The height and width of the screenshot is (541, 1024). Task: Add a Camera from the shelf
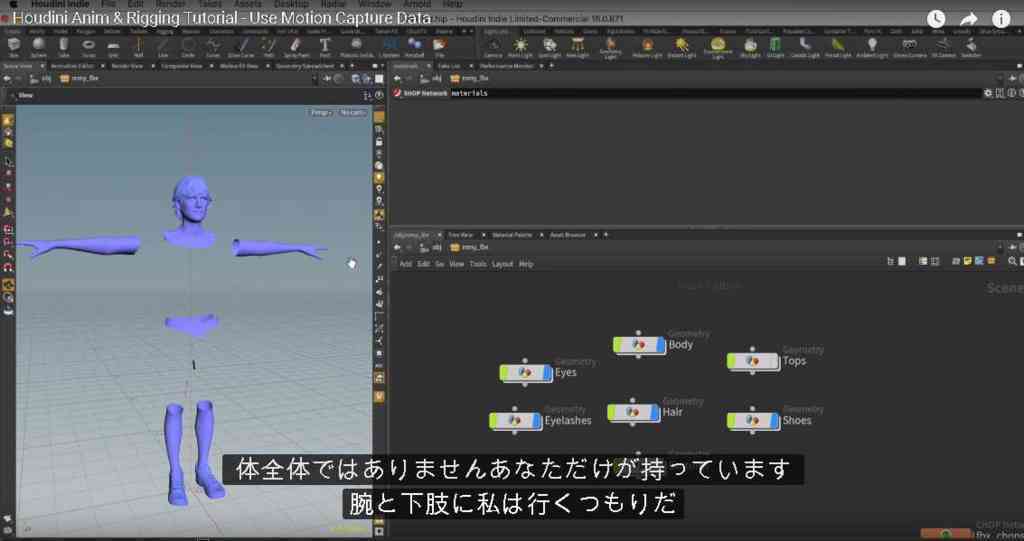(x=493, y=47)
